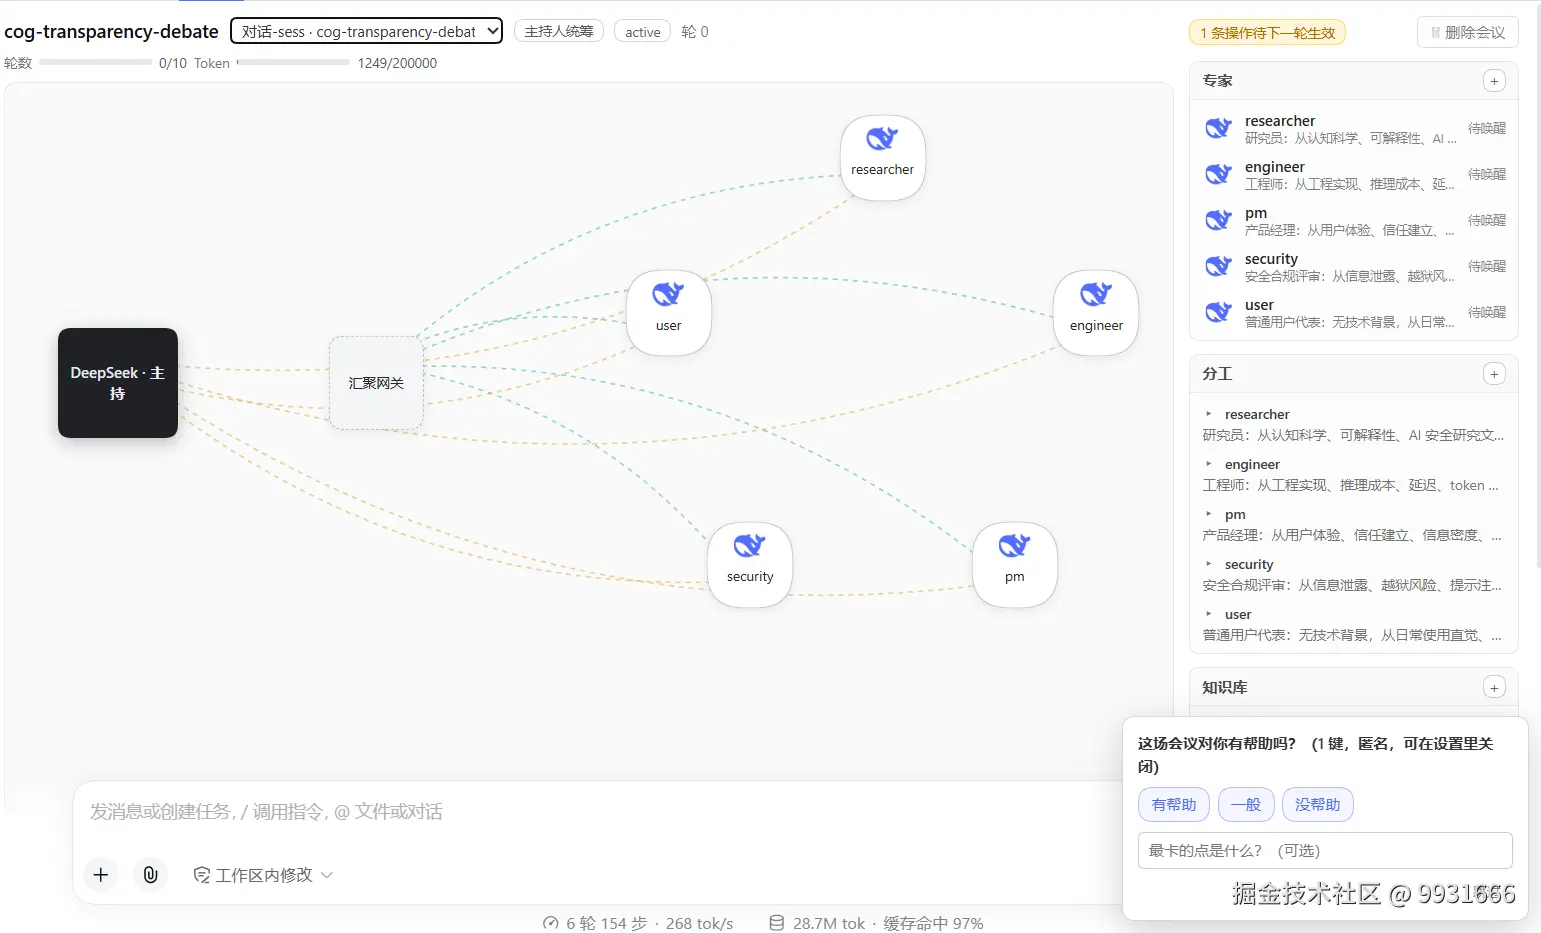Click the cog-transparency-debate title
This screenshot has height=933, width=1541.
pyautogui.click(x=111, y=31)
